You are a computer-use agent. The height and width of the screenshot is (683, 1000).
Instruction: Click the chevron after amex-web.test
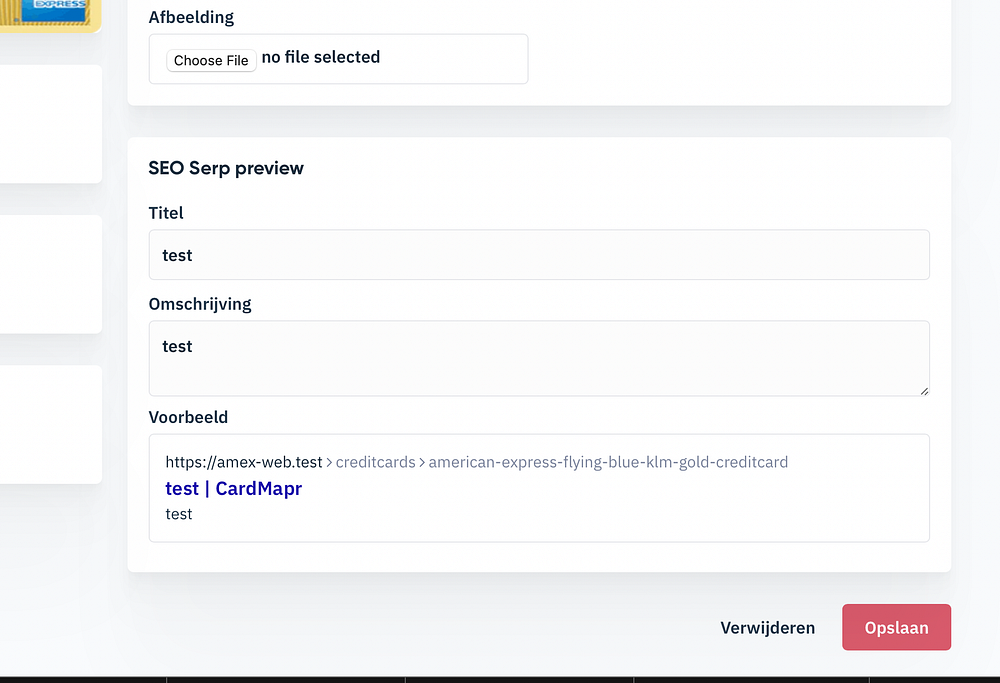tap(329, 463)
